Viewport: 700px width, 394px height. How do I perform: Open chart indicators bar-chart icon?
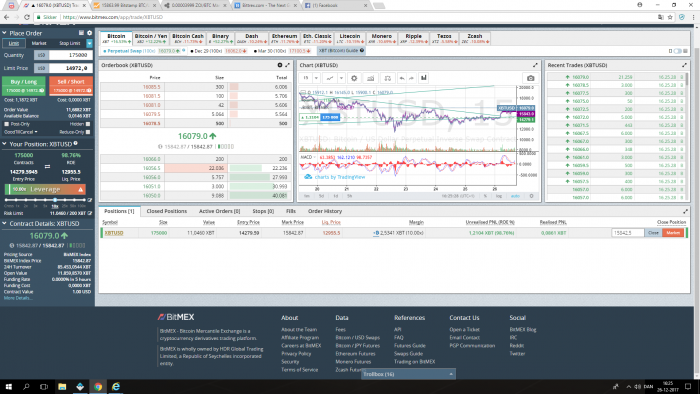coord(424,78)
